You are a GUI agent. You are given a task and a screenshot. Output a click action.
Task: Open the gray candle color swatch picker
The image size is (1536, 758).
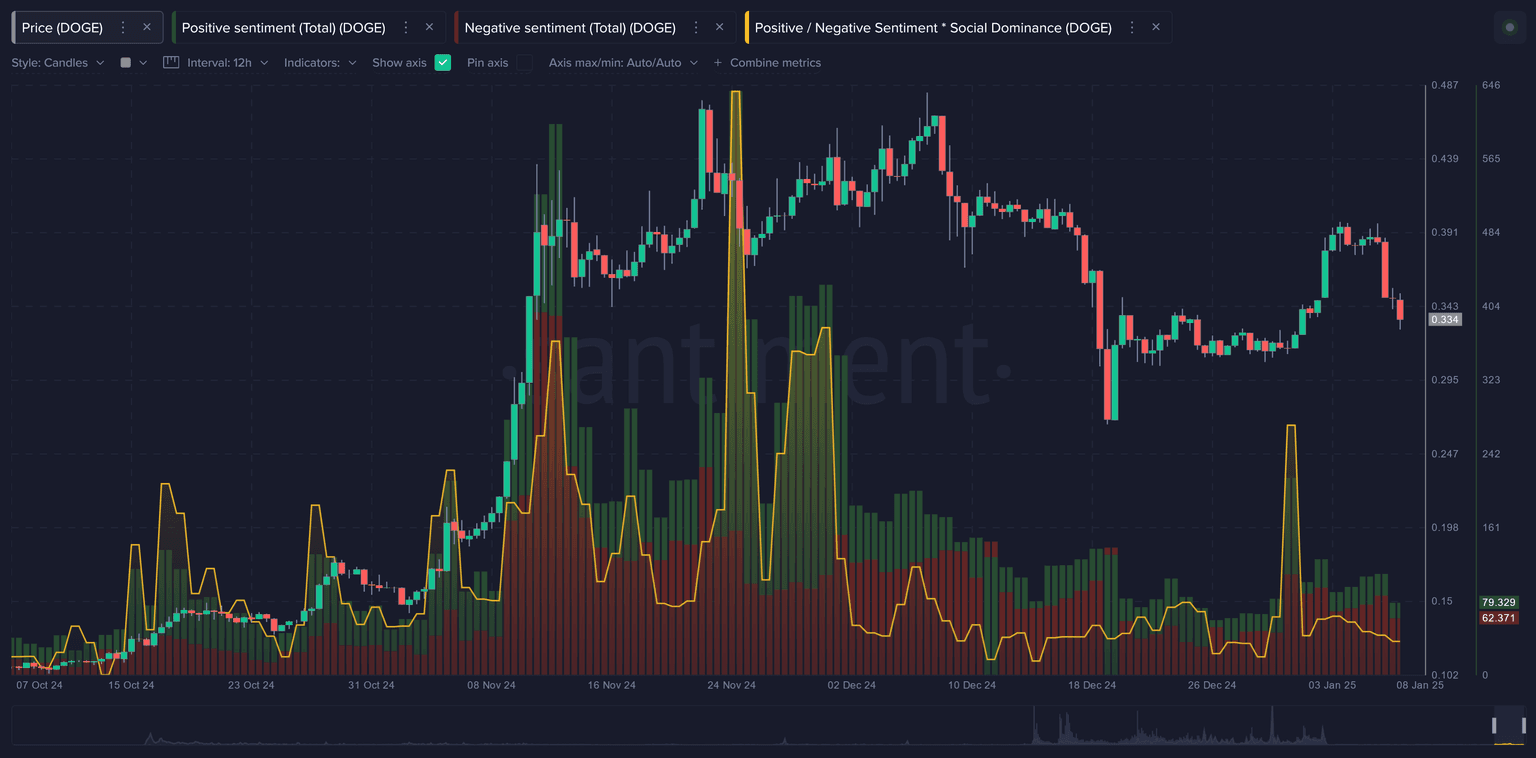(x=126, y=62)
